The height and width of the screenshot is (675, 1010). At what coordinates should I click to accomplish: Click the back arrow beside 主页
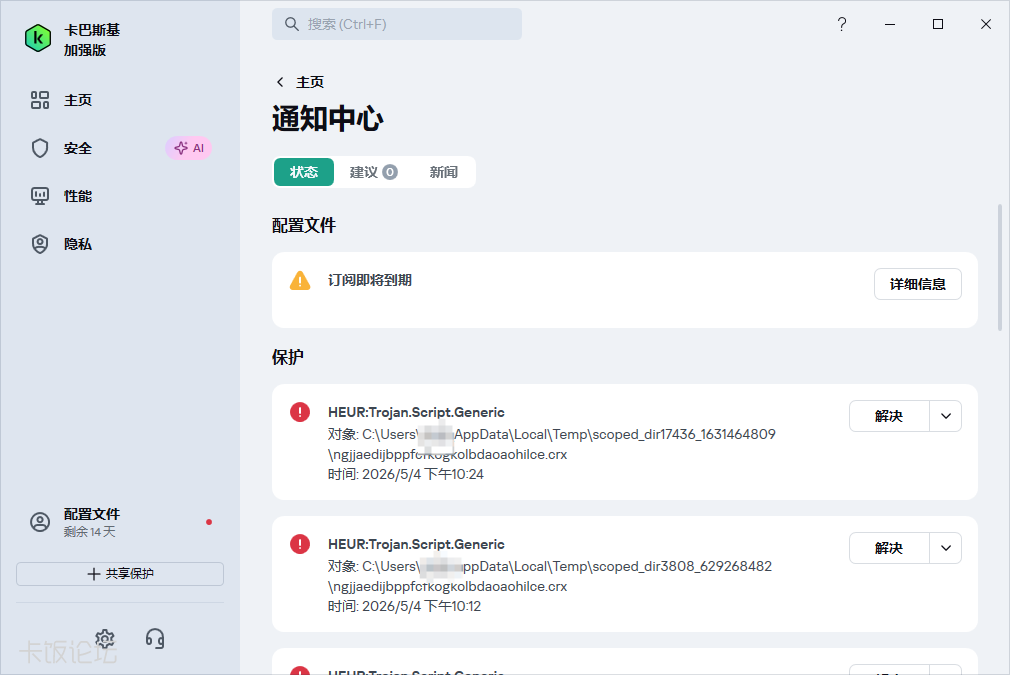(280, 82)
